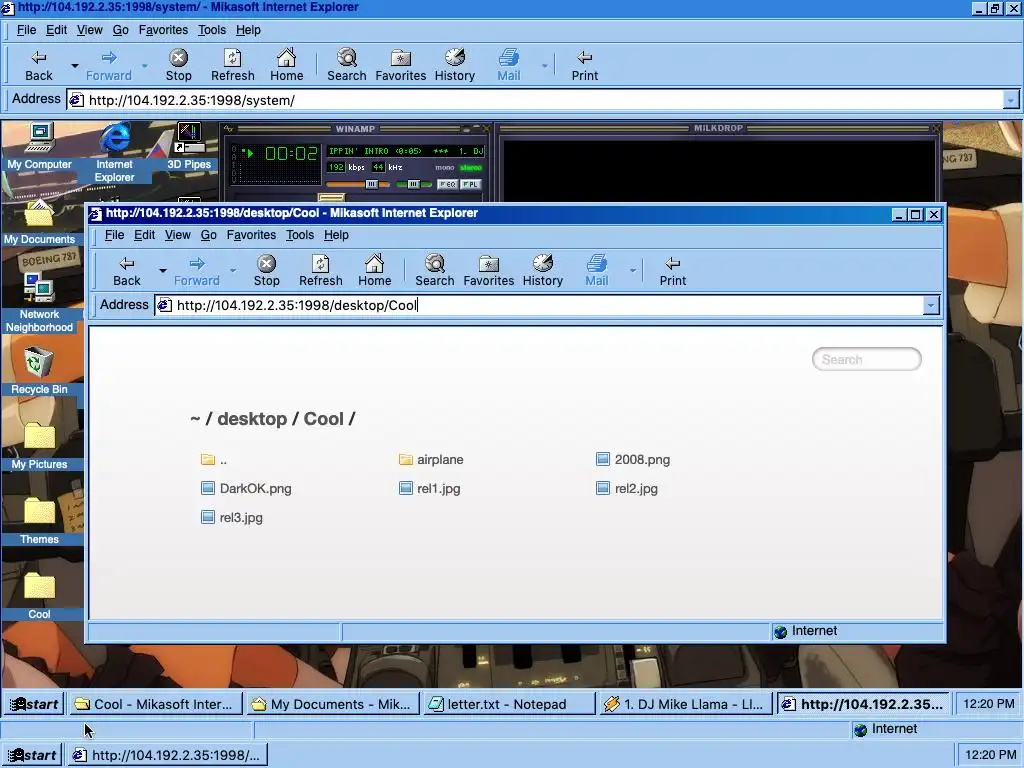Open Back dropdown arrow in outer system browser
This screenshot has height=768, width=1024.
74,65
